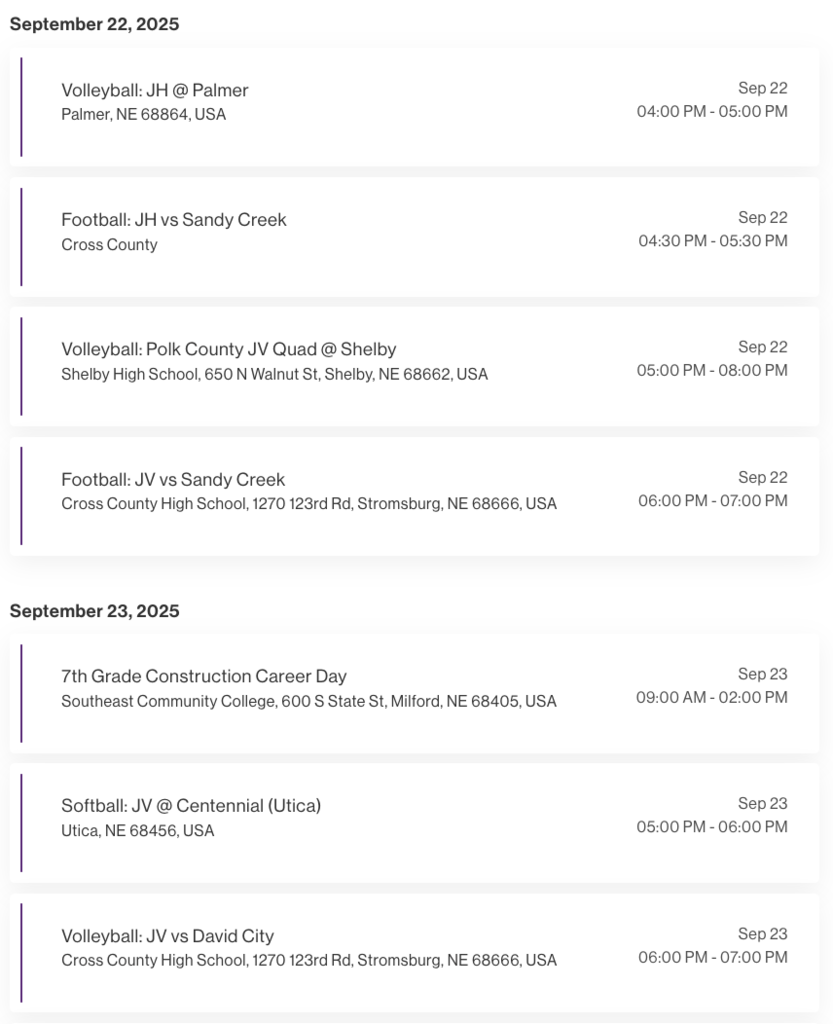The image size is (833, 1024).
Task: Click the Utica, NE 68456 location text
Action: point(137,831)
